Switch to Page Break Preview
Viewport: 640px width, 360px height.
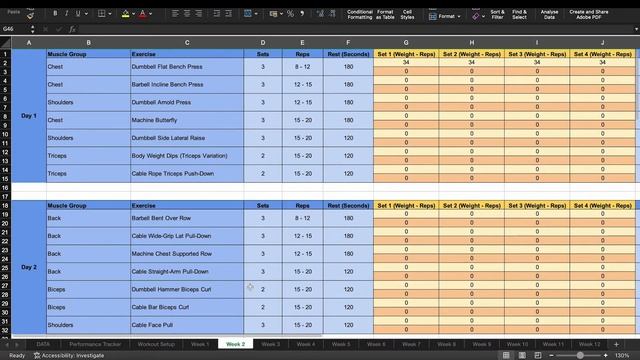538,356
